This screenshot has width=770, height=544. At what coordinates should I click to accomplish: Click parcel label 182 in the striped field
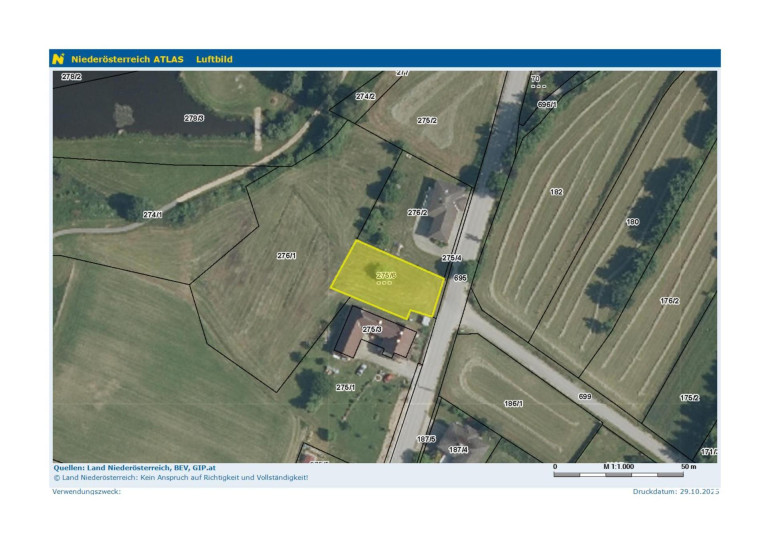coord(557,191)
